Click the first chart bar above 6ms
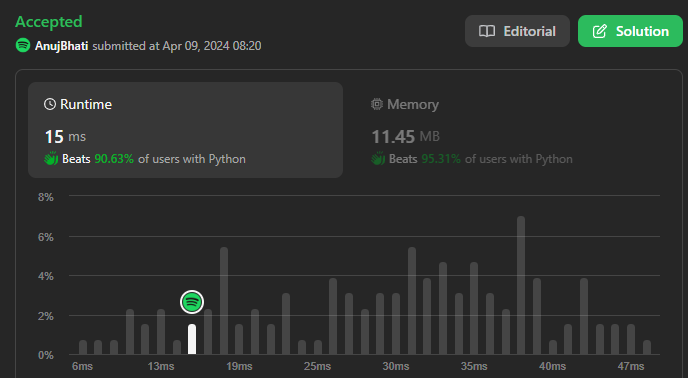 [x=83, y=347]
